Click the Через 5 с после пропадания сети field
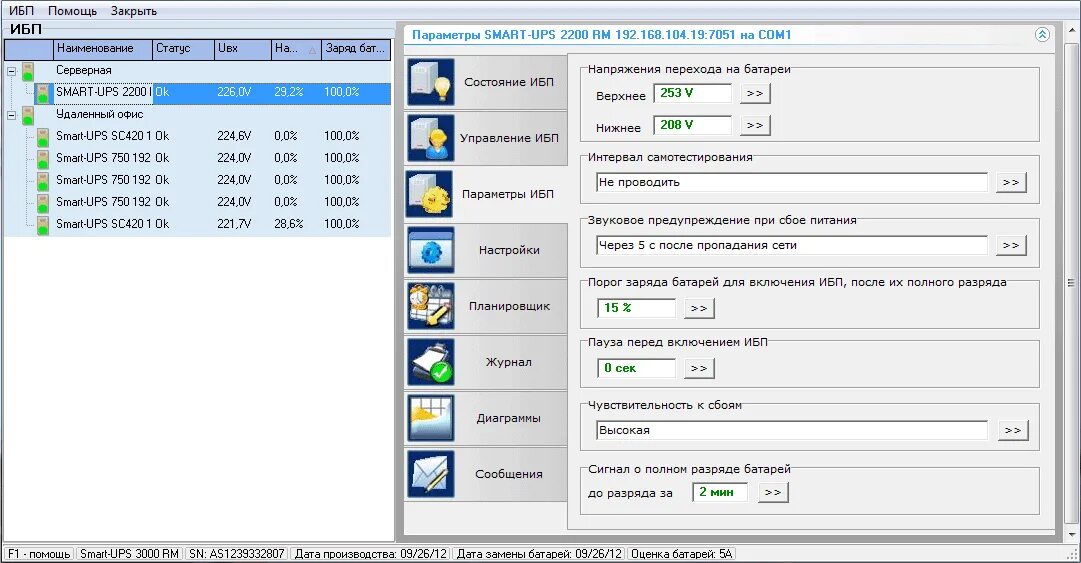Viewport: 1081px width, 563px height. point(791,245)
